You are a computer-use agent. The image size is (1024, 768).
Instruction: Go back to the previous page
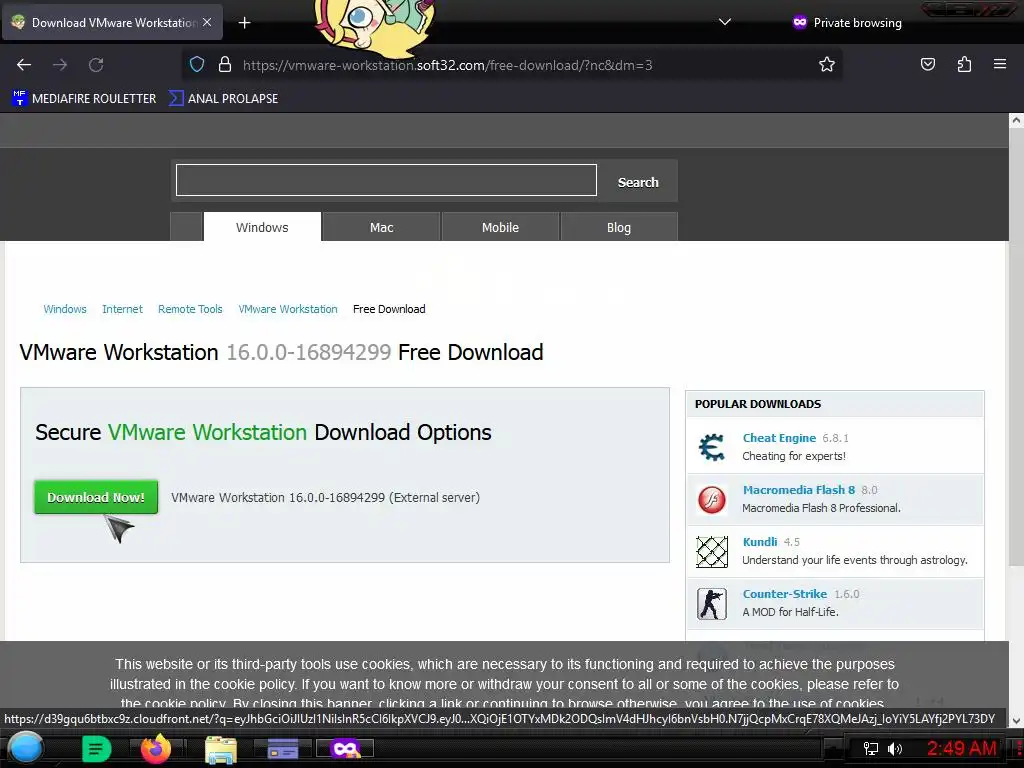coord(24,65)
